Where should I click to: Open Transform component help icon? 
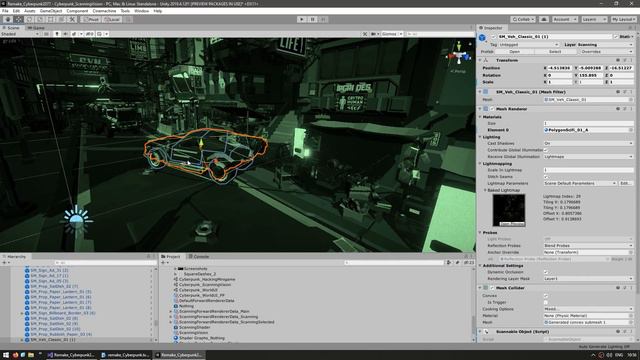pos(618,60)
